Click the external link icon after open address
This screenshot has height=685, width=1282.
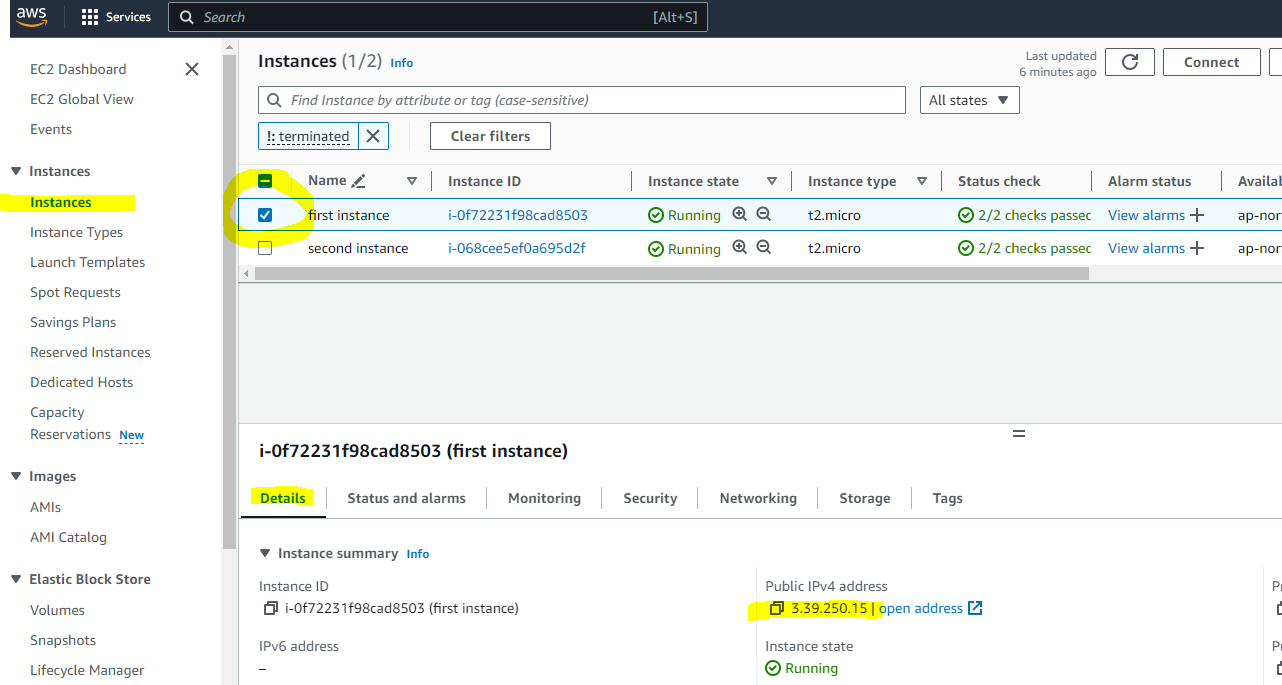pyautogui.click(x=975, y=608)
